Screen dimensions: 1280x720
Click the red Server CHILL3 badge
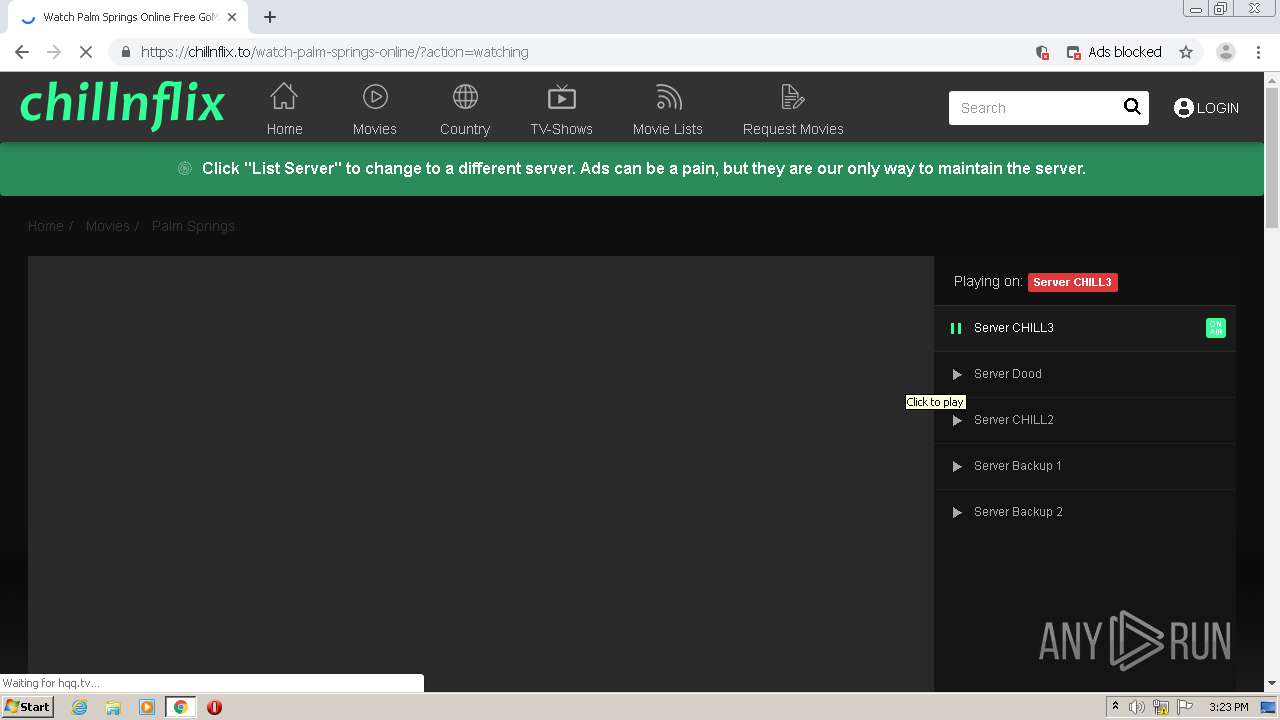[1072, 282]
